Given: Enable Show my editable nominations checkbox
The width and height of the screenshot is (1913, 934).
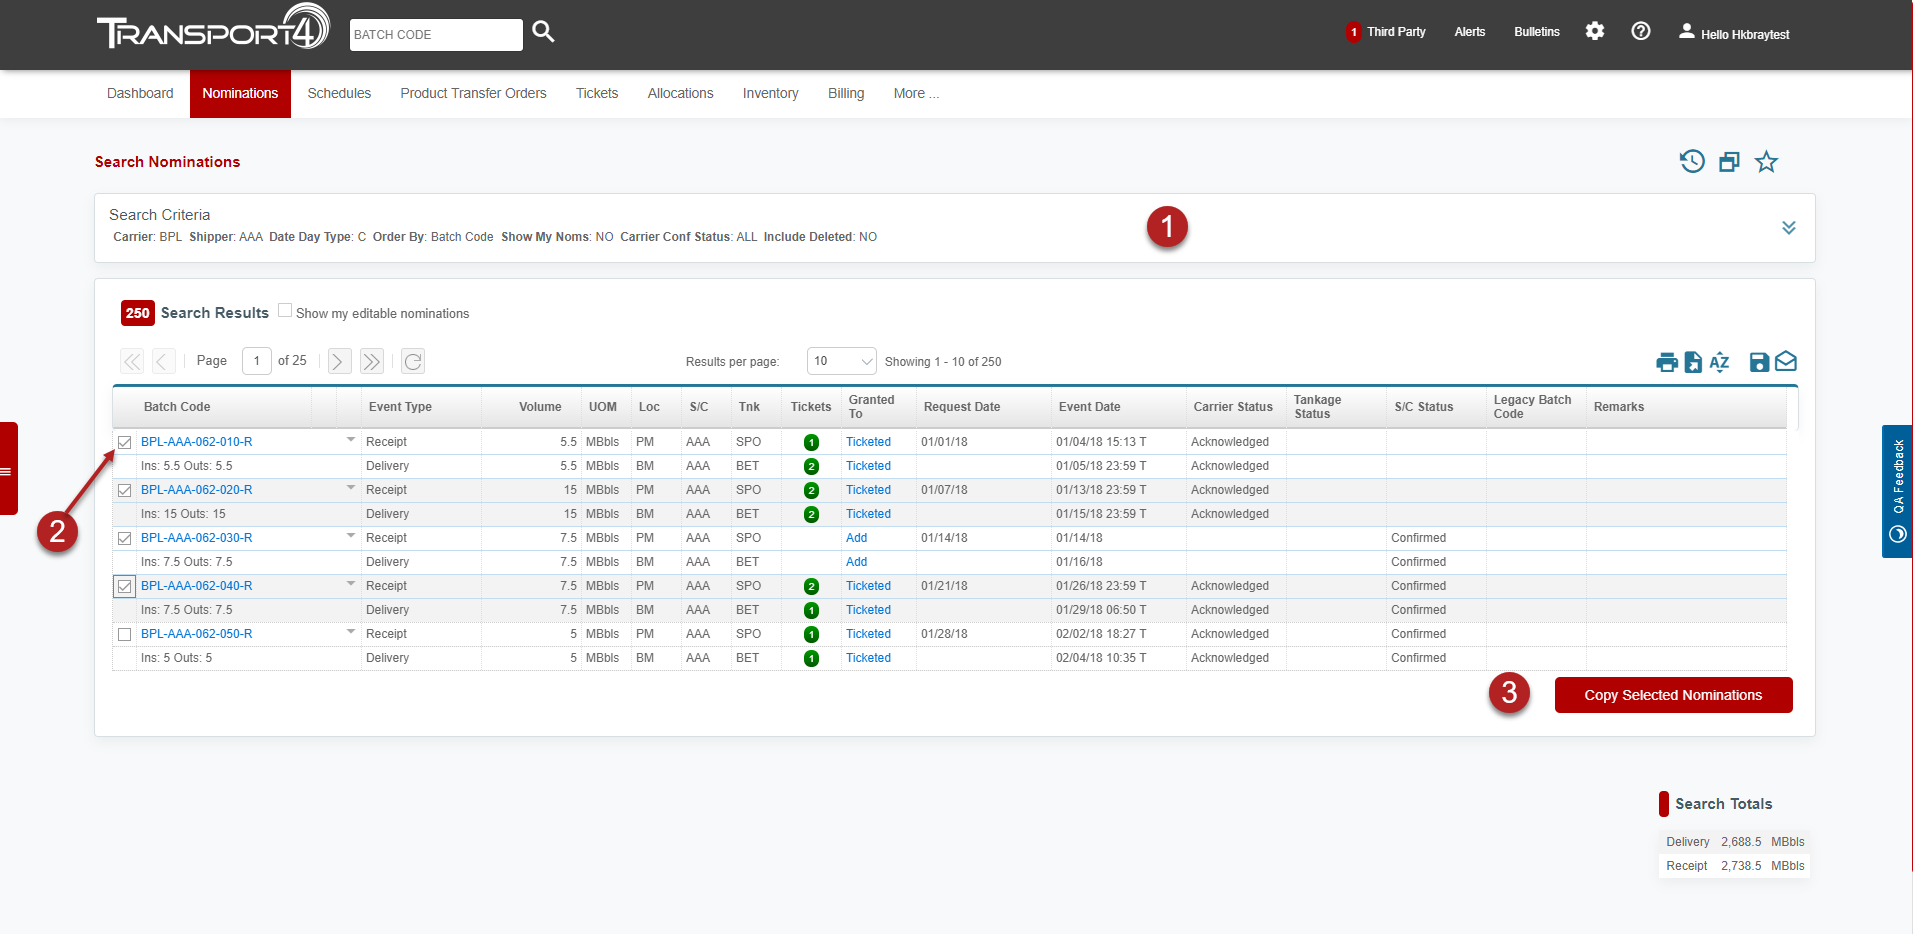Looking at the screenshot, I should coord(285,311).
